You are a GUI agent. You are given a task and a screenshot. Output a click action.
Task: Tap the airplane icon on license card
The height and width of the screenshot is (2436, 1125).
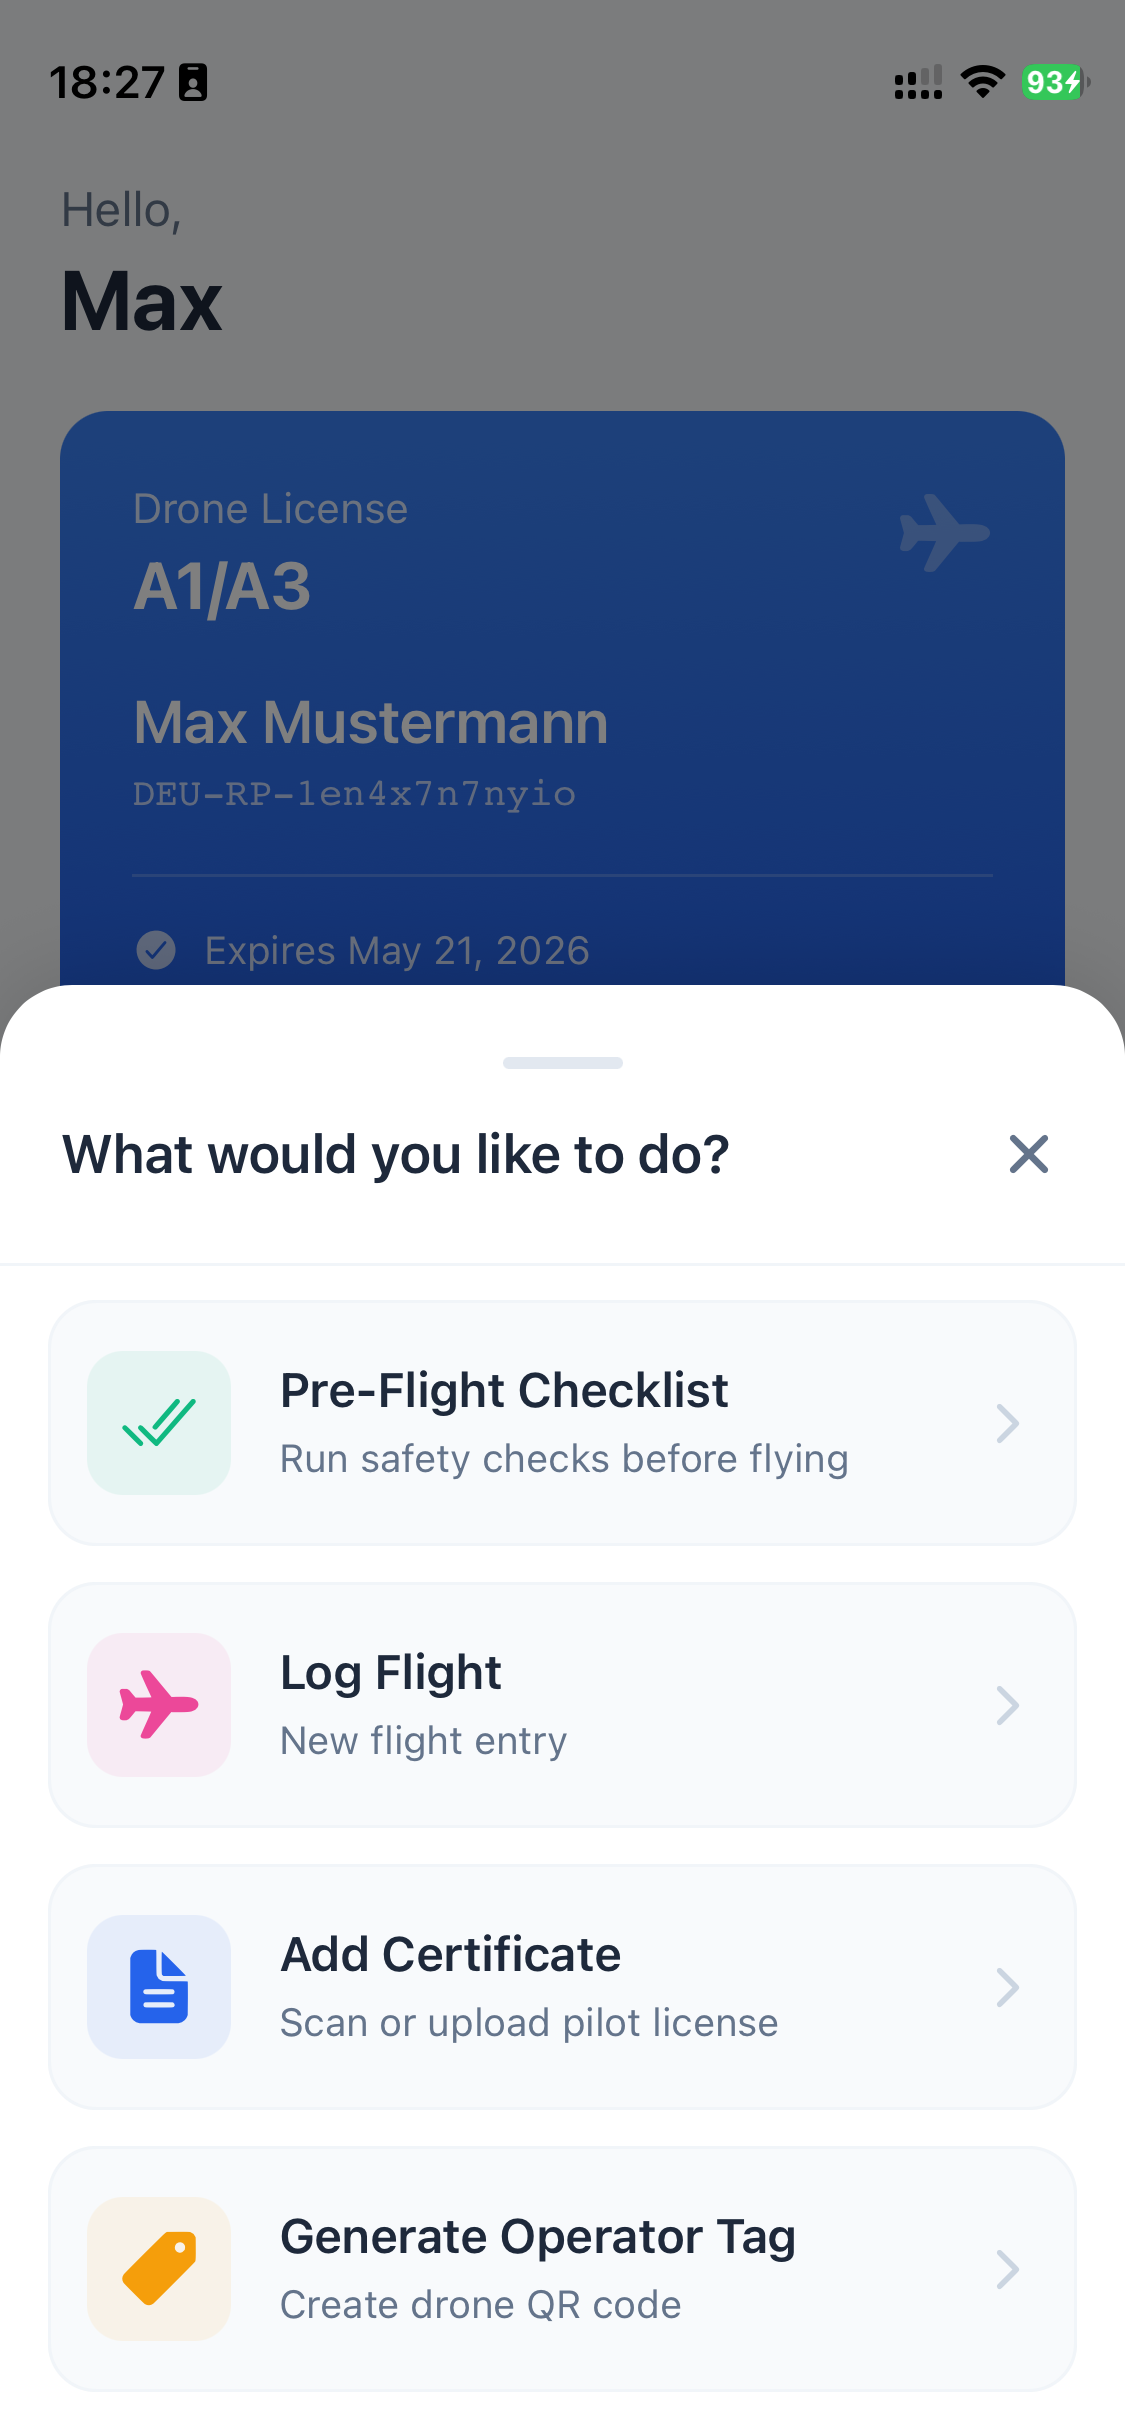[943, 533]
